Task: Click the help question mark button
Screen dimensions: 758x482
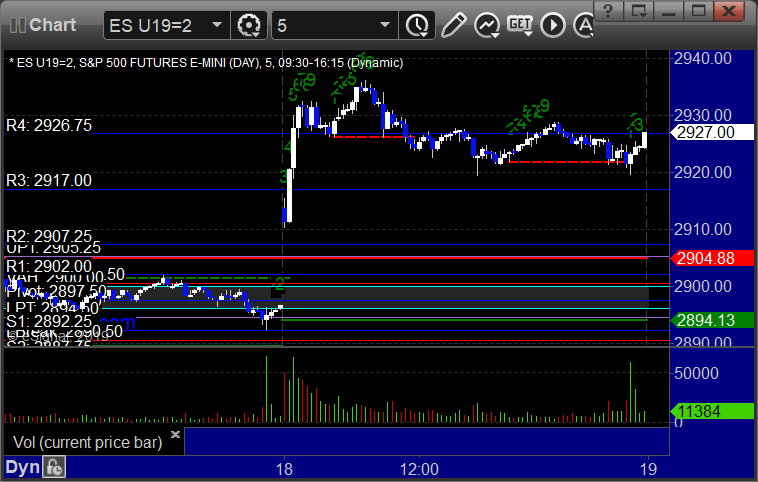Action: 608,10
